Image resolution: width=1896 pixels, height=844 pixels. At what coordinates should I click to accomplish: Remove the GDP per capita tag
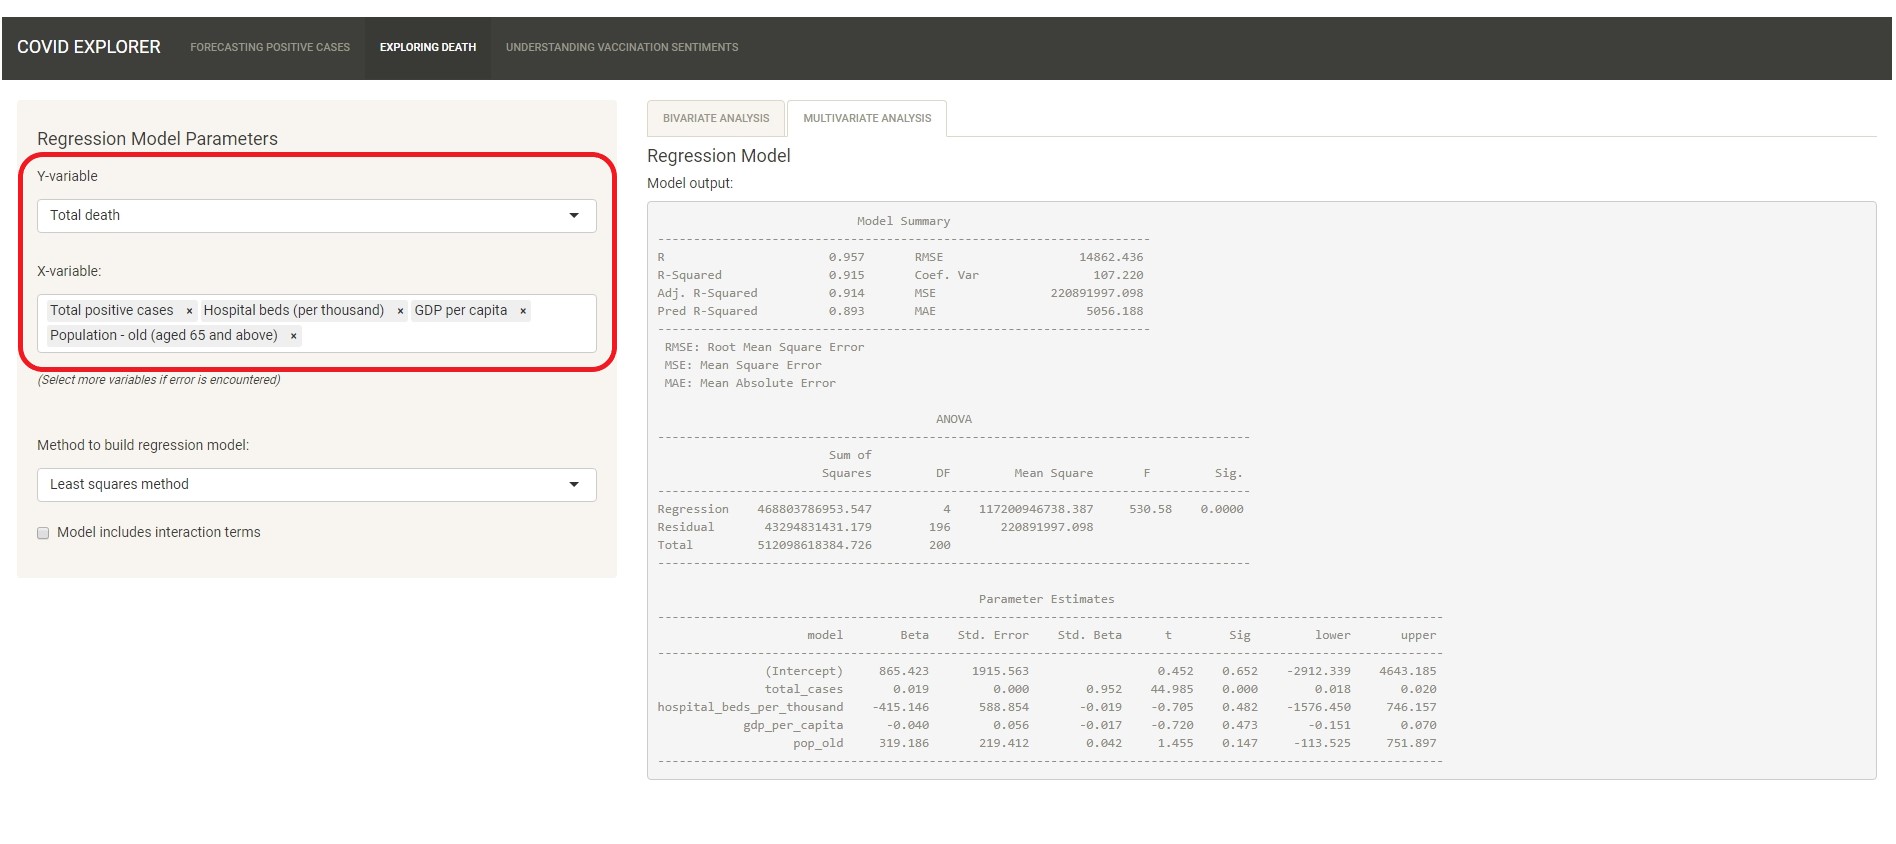[x=523, y=311]
